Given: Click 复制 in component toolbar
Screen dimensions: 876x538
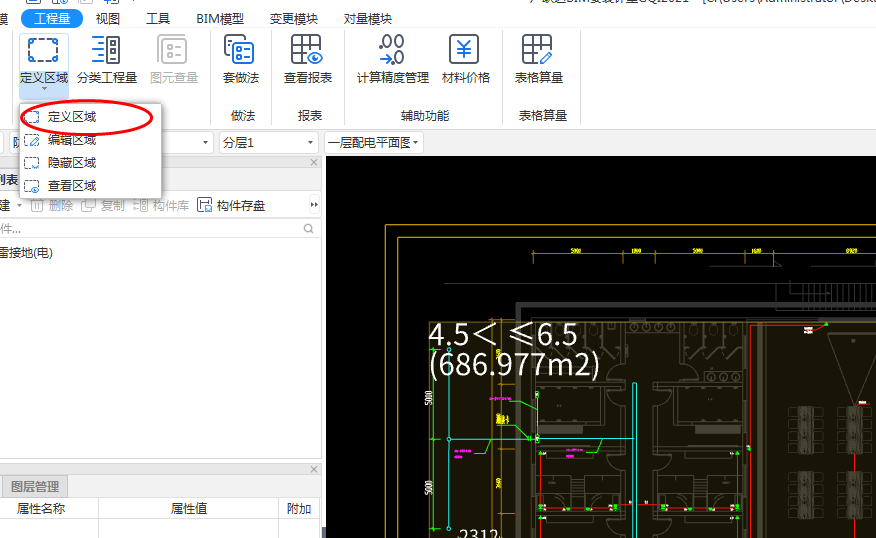Looking at the screenshot, I should 103,206.
